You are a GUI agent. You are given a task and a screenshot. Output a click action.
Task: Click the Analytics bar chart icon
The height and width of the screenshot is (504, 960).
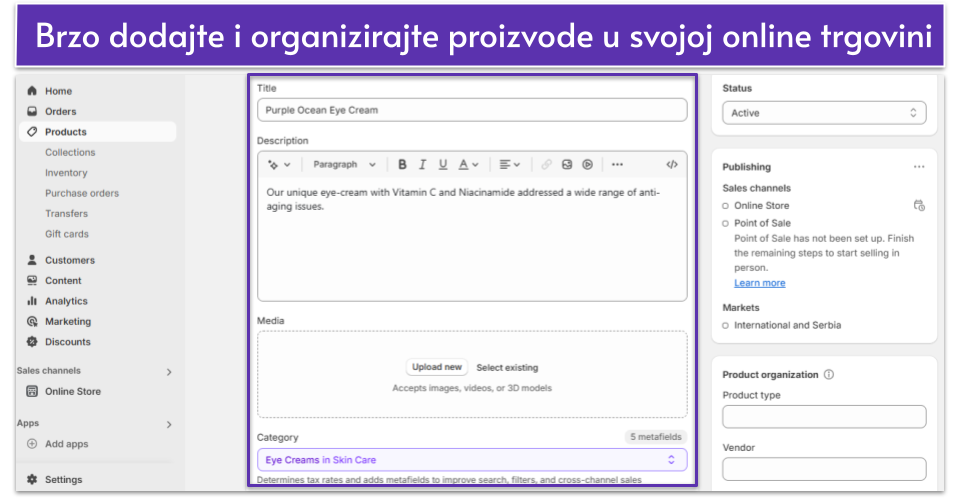pyautogui.click(x=32, y=301)
